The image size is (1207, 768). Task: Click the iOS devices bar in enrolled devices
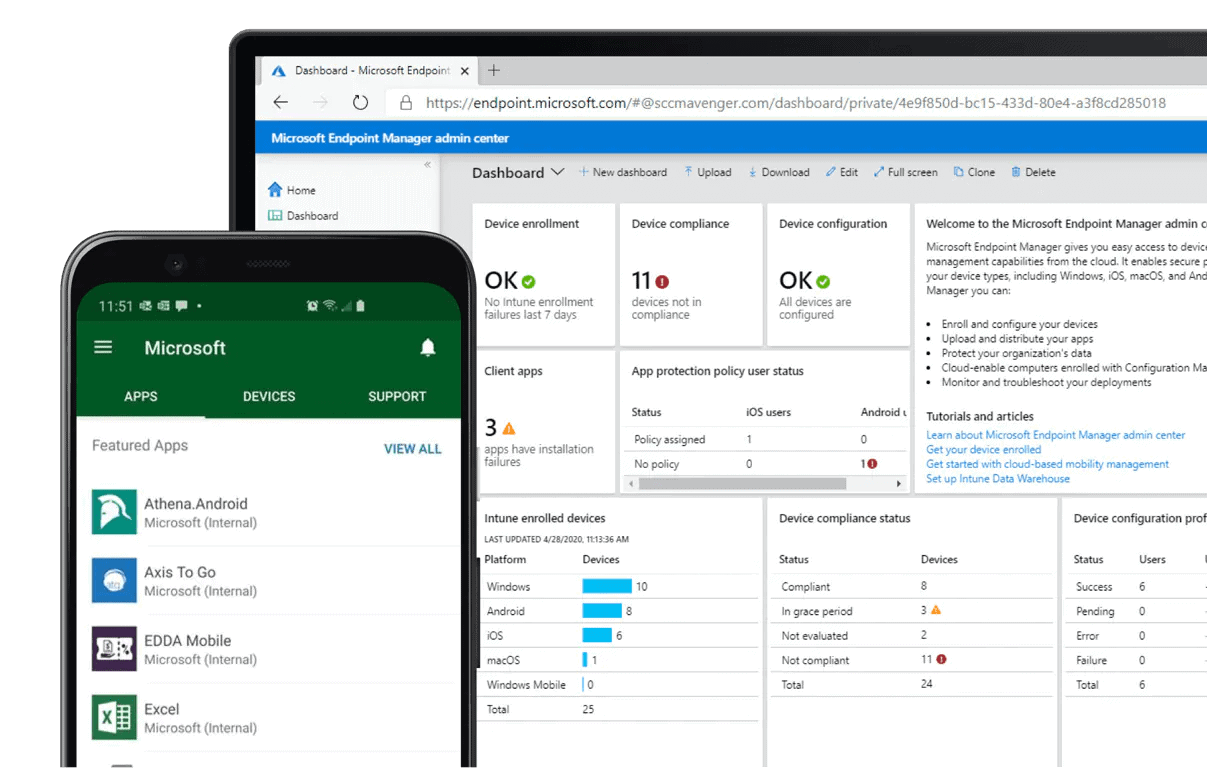point(597,635)
